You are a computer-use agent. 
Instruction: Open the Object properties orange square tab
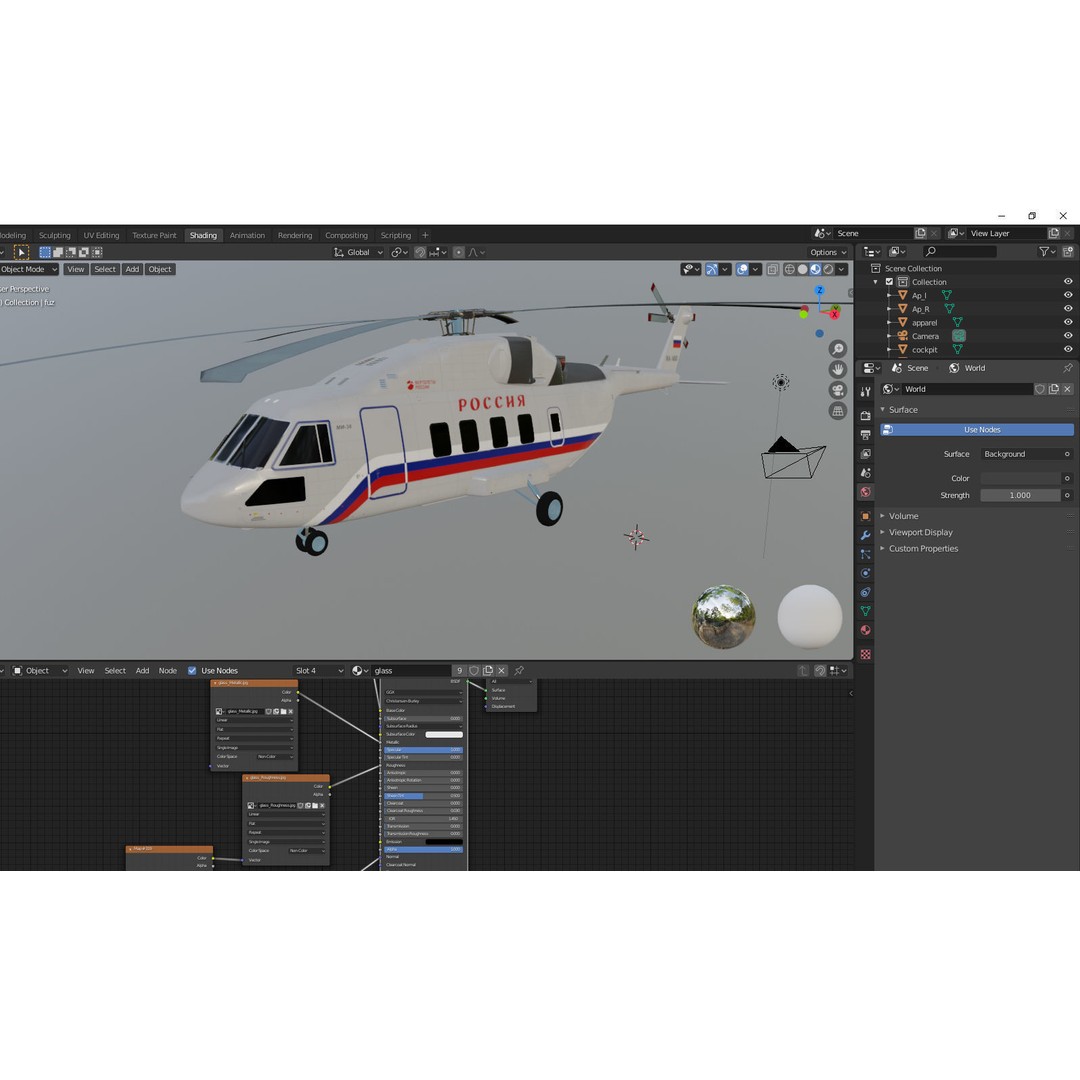(866, 516)
